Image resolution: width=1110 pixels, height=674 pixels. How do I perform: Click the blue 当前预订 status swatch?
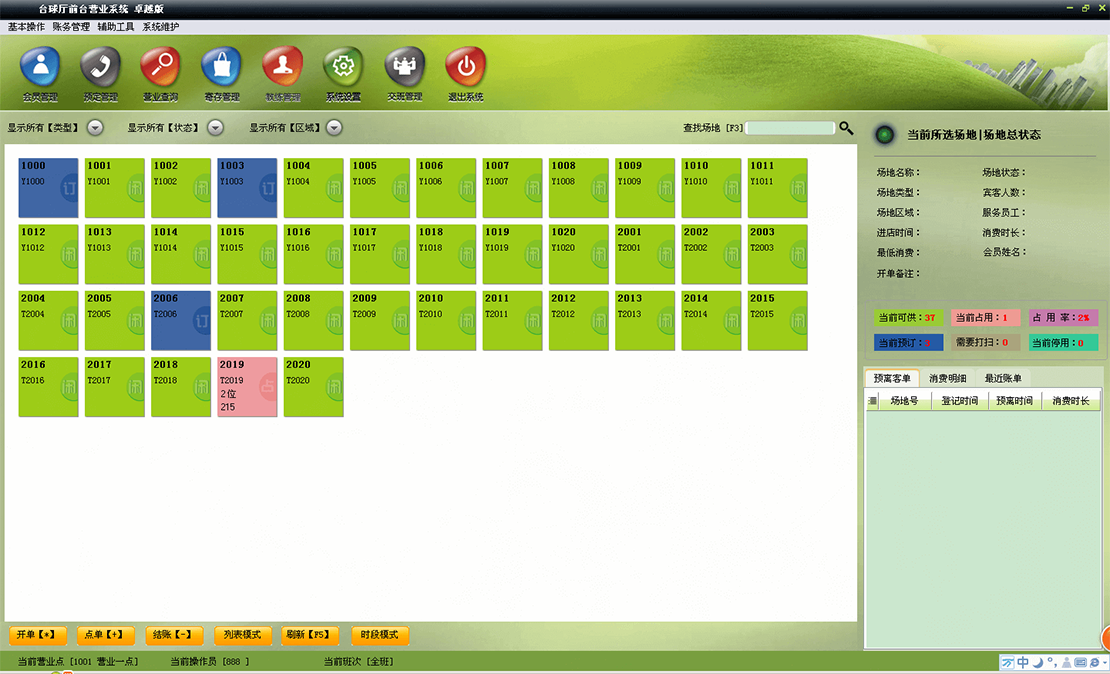[908, 343]
